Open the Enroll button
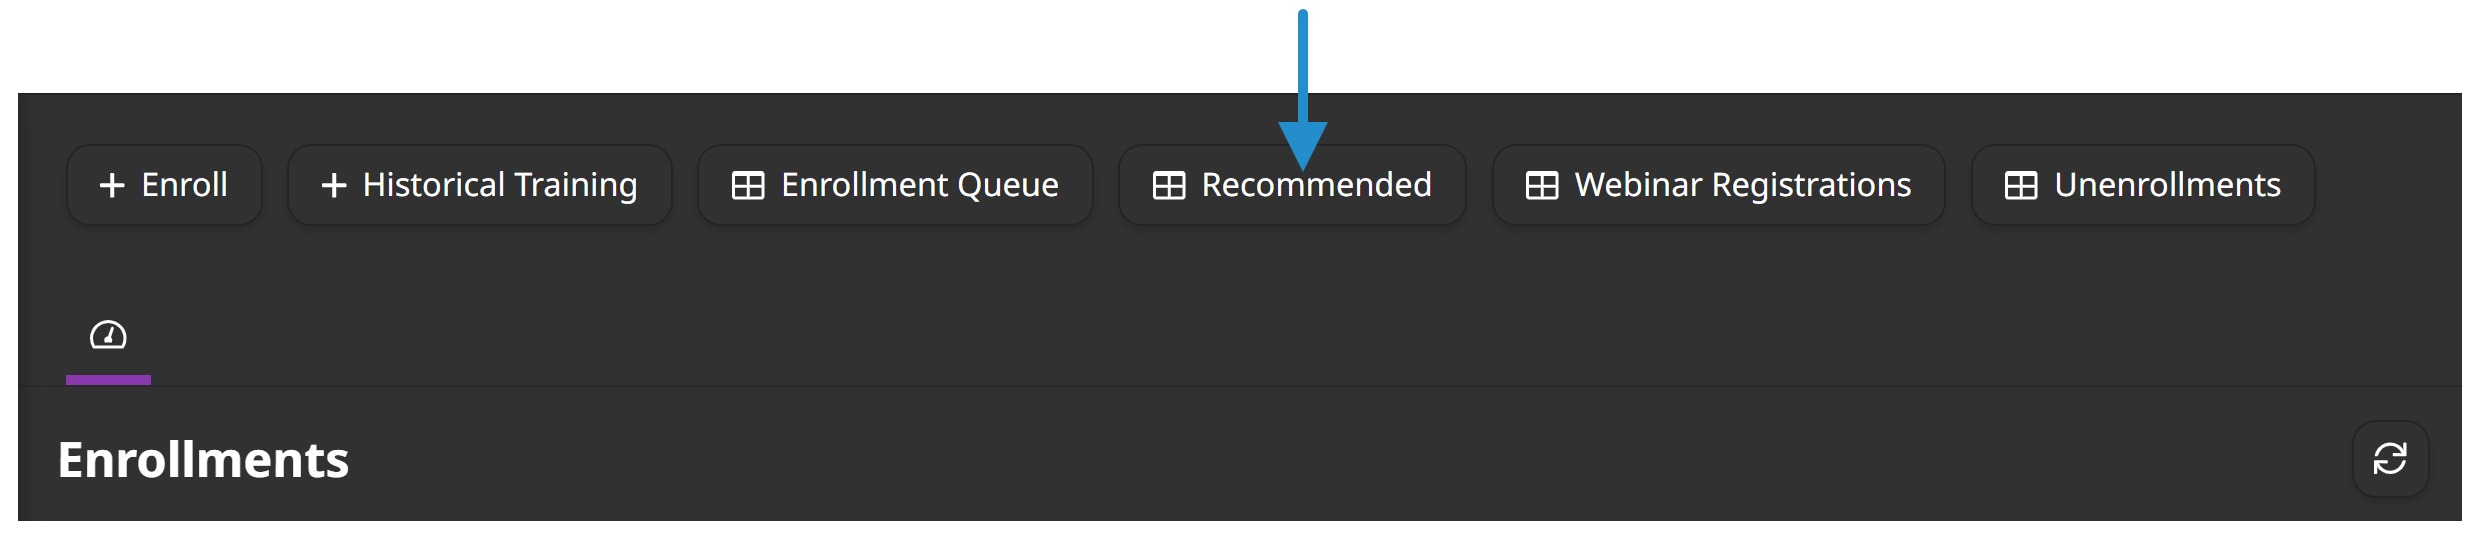Image resolution: width=2481 pixels, height=535 pixels. [164, 185]
